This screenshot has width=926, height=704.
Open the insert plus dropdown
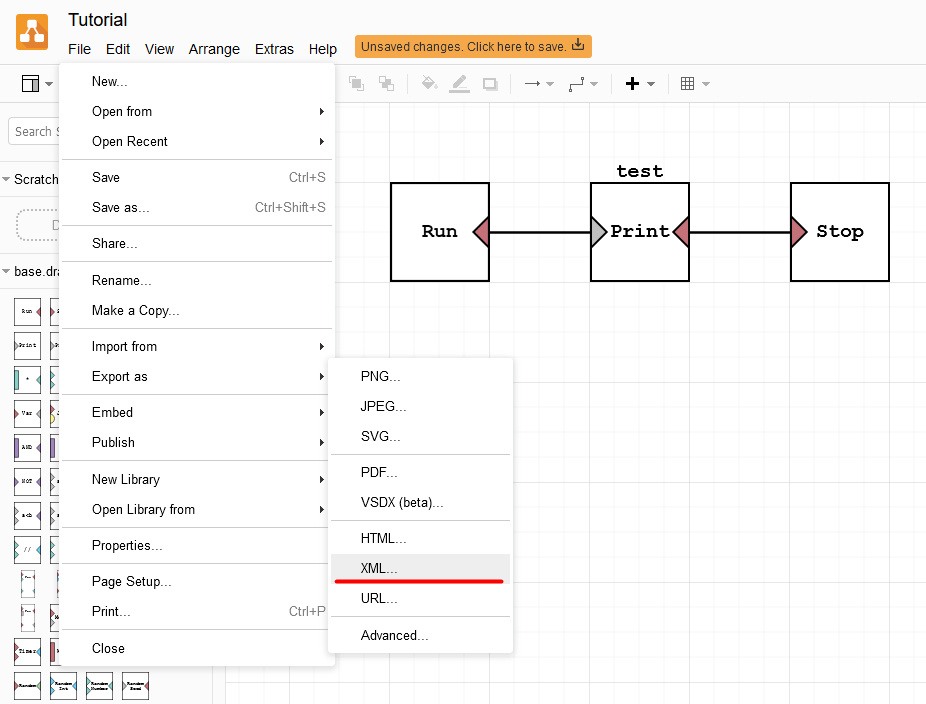click(639, 84)
